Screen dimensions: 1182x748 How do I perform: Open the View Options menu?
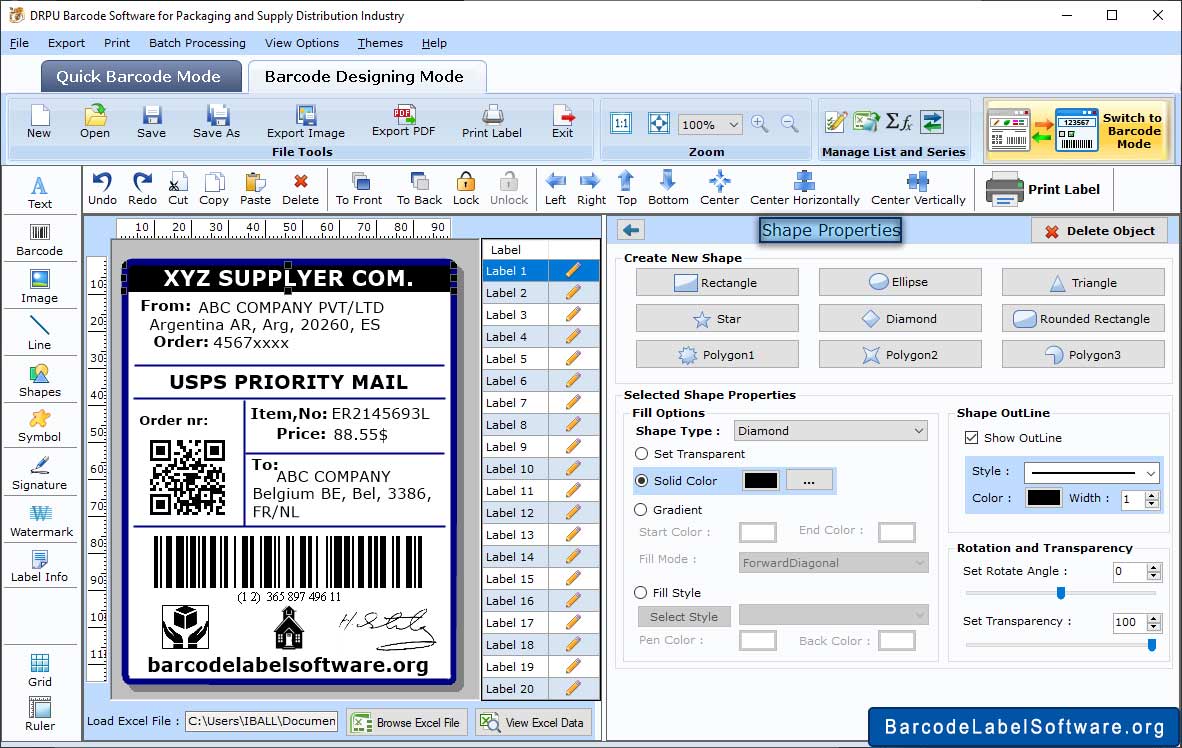(x=302, y=43)
